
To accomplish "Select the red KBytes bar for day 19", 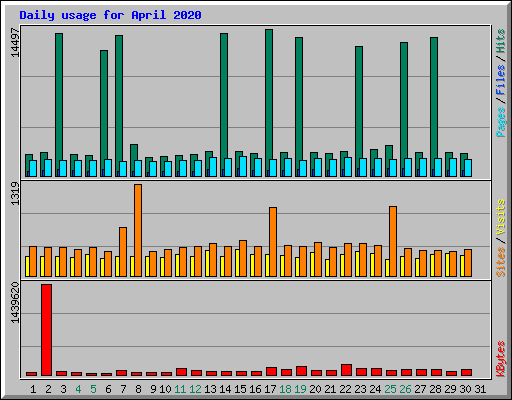I will pyautogui.click(x=302, y=371).
